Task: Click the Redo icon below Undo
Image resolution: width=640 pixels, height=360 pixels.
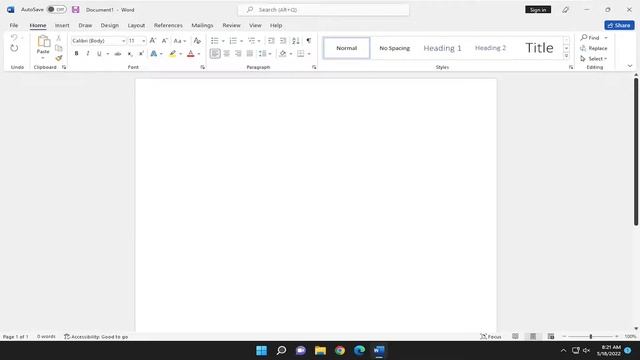Action: [x=14, y=49]
